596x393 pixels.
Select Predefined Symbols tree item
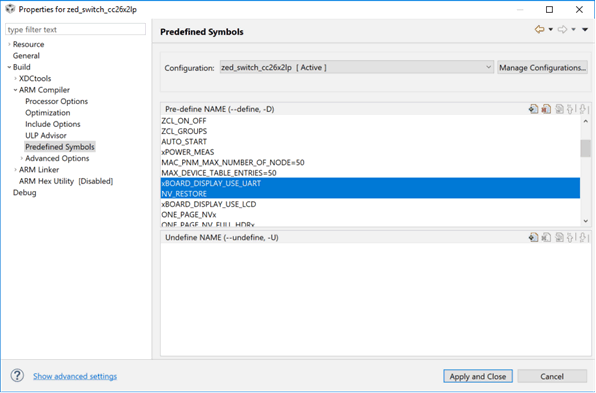pyautogui.click(x=60, y=147)
